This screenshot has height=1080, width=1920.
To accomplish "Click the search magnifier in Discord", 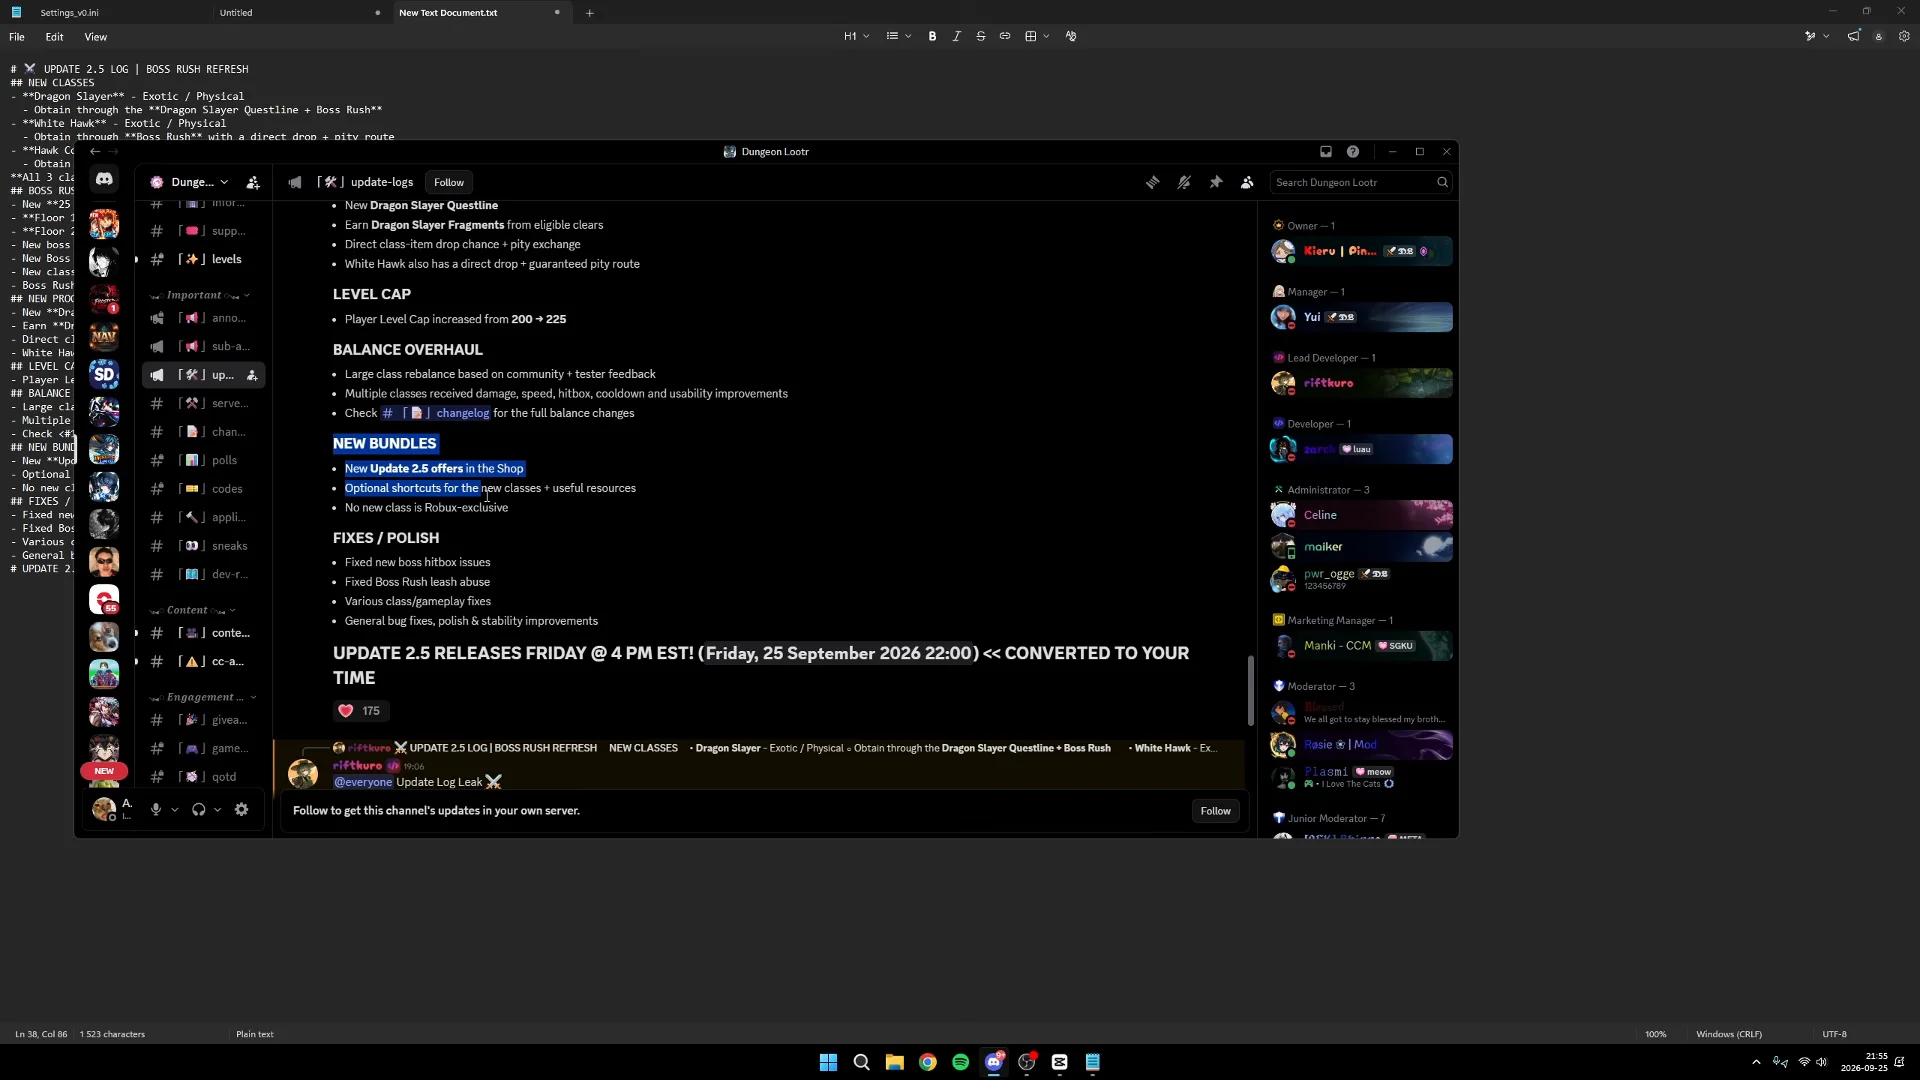I will point(1442,182).
